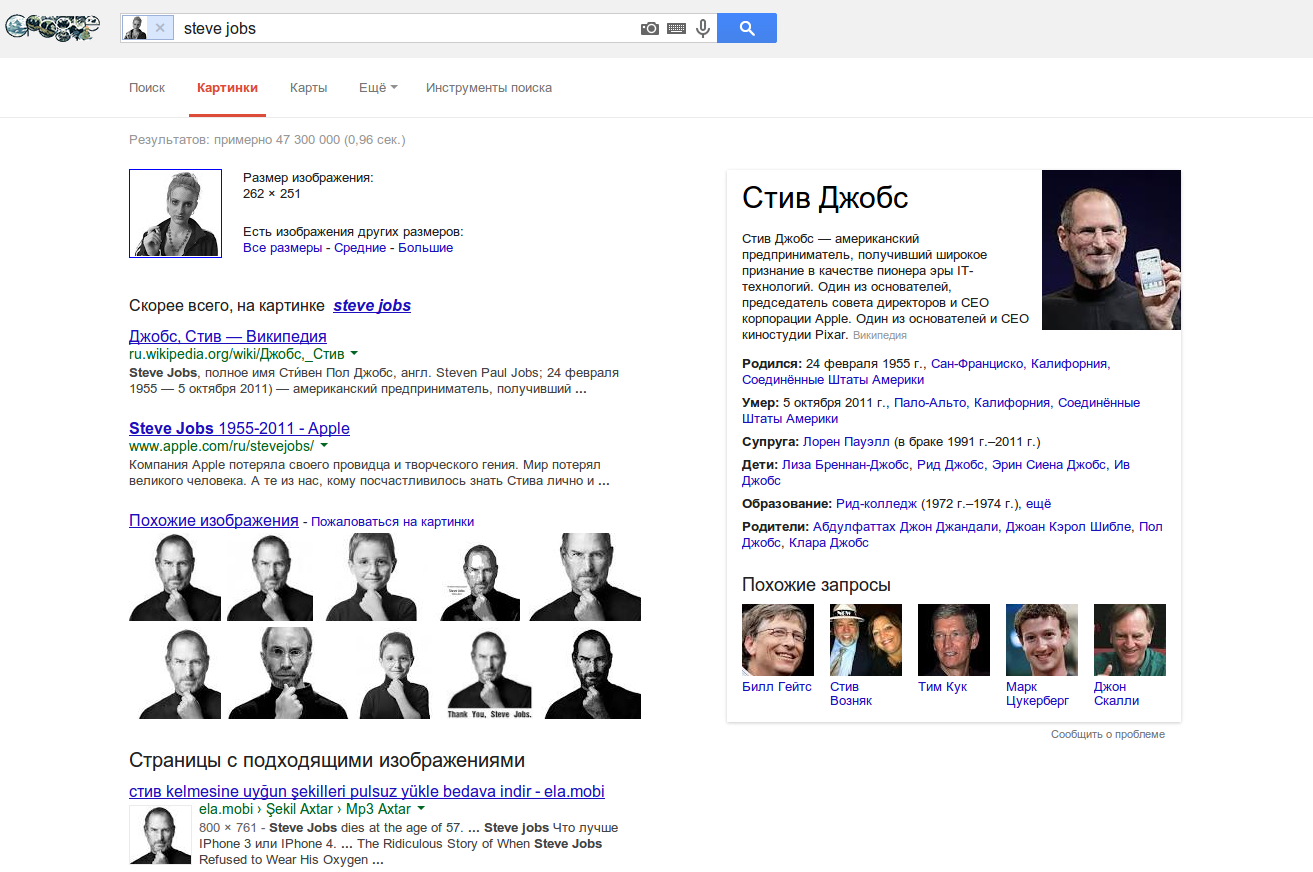
Task: Open Билл Гейтс related search photo
Action: pos(778,640)
